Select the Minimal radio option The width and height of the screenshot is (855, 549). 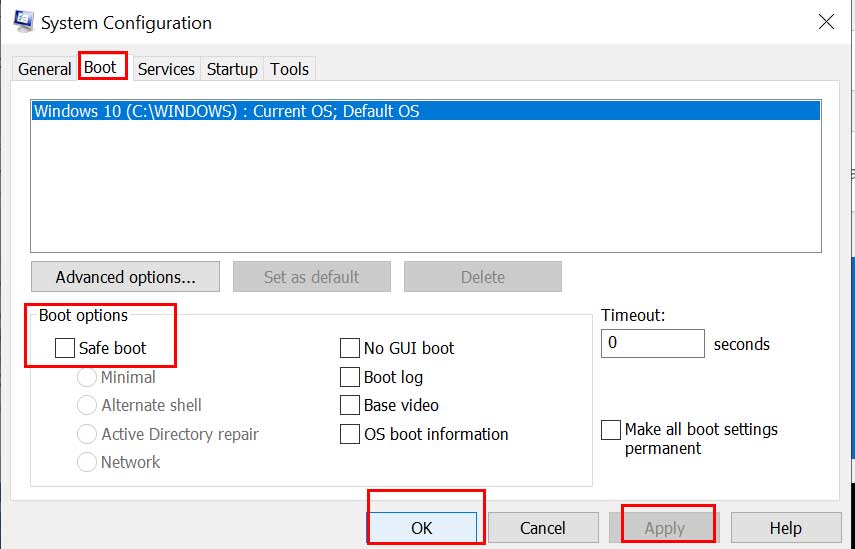point(87,377)
